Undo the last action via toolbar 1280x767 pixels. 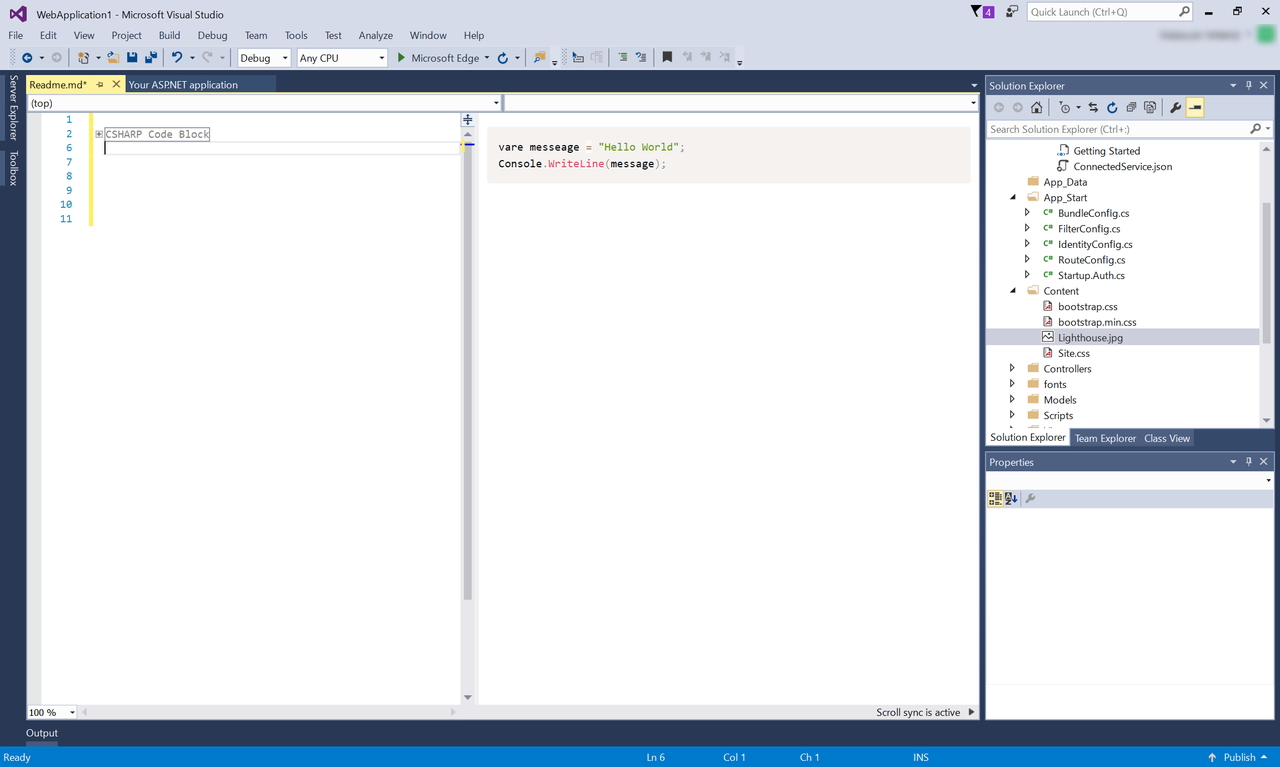pyautogui.click(x=177, y=58)
